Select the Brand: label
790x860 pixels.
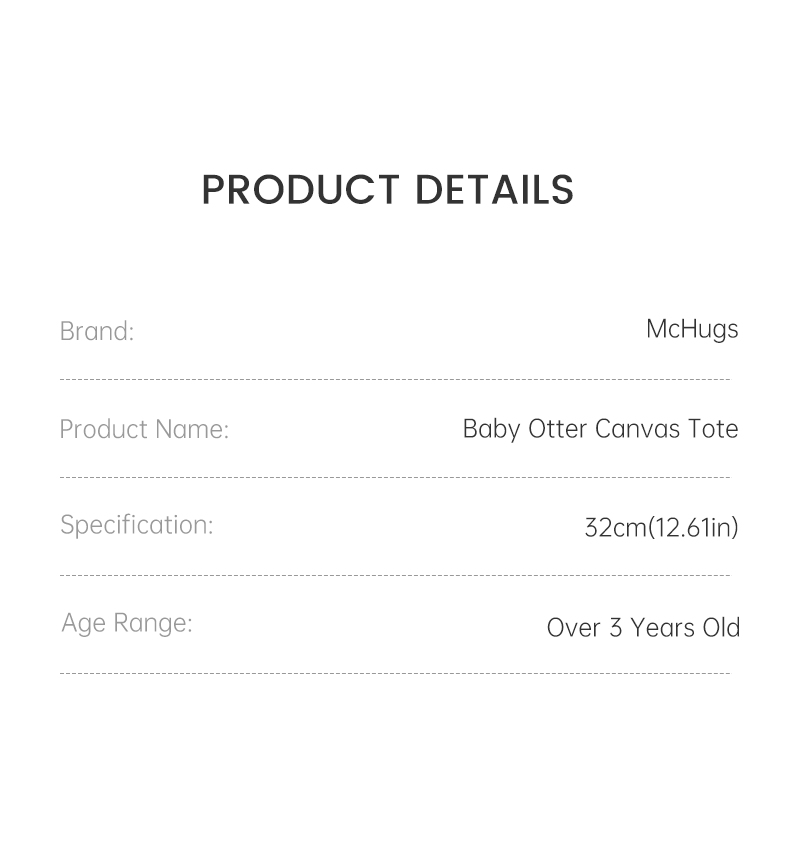pos(97,331)
